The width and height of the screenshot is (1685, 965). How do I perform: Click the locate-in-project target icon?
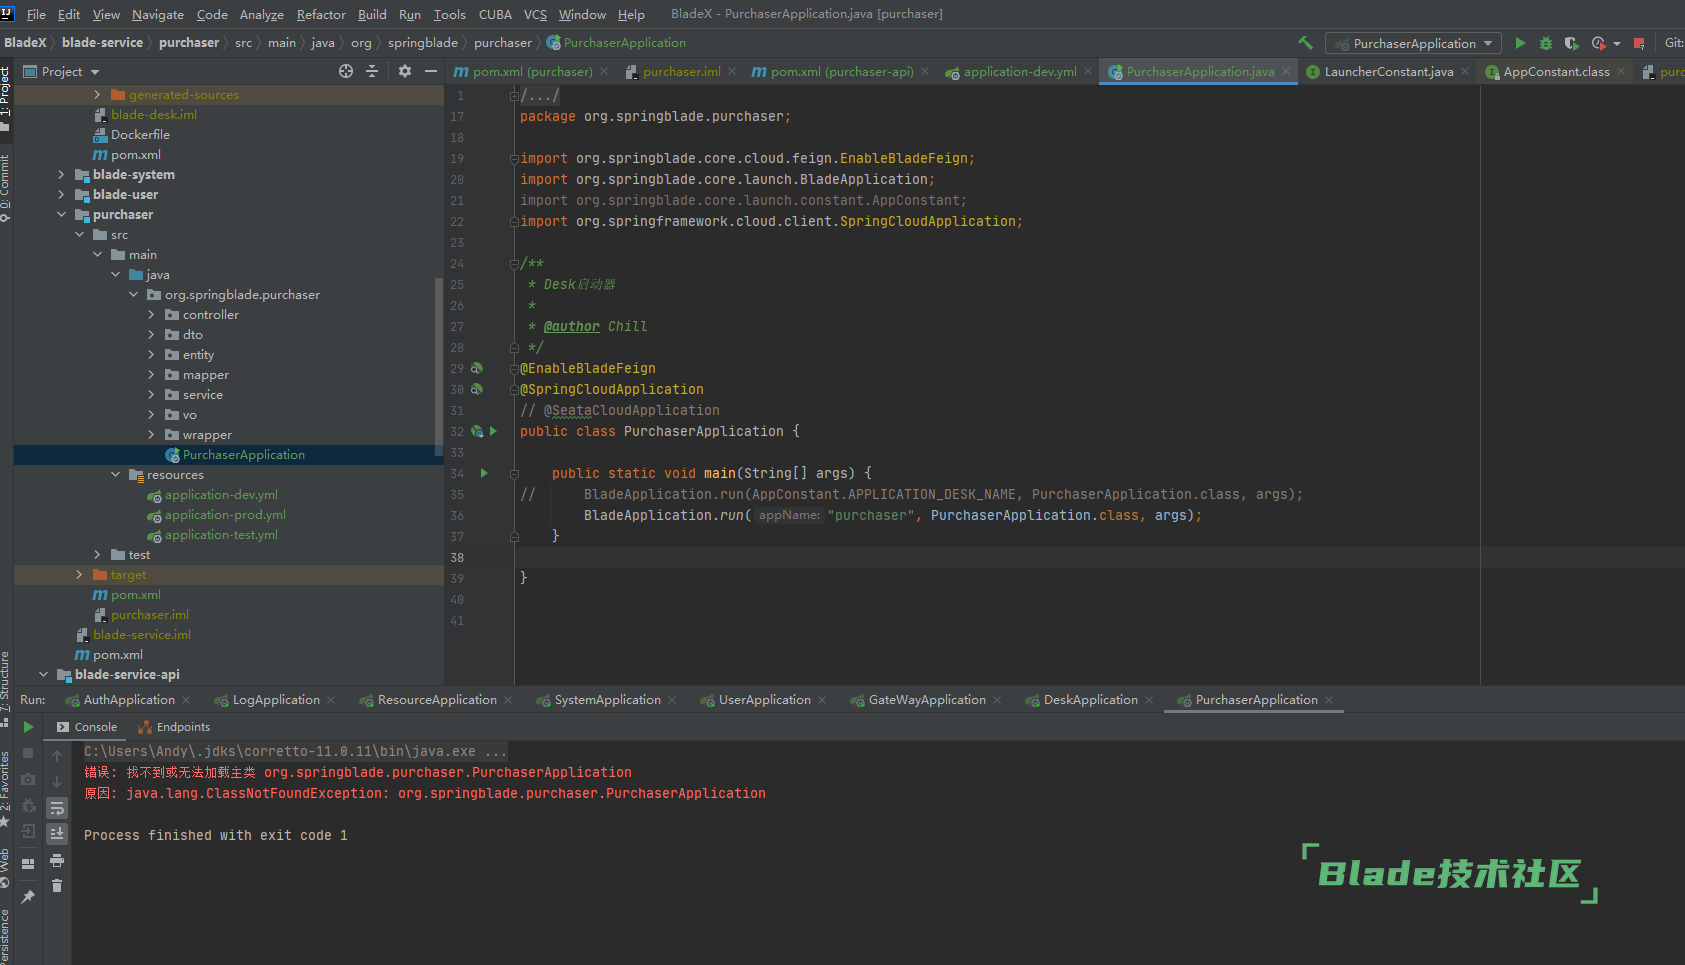coord(346,71)
